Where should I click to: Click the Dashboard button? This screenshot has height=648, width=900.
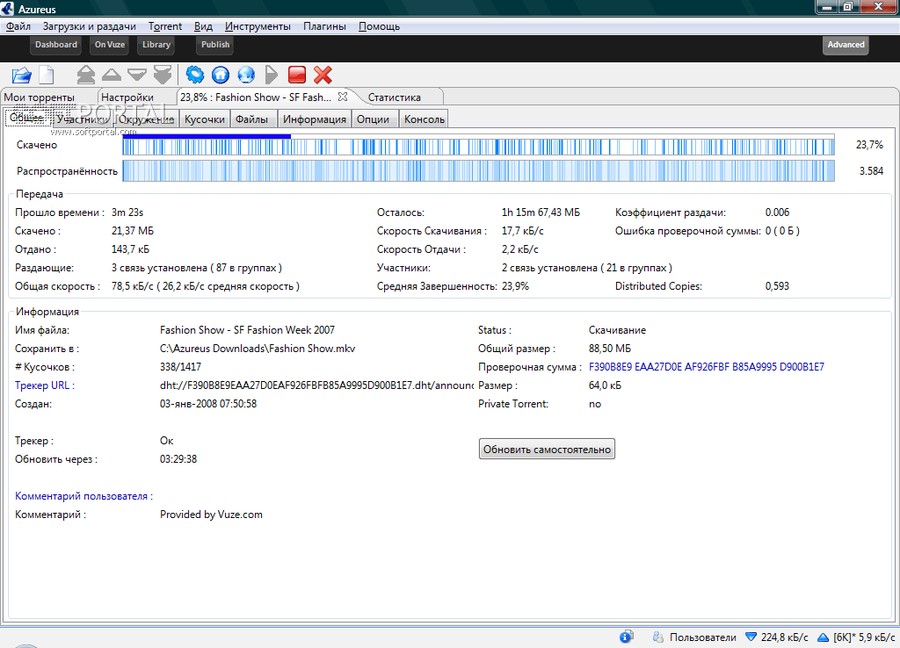[x=56, y=45]
